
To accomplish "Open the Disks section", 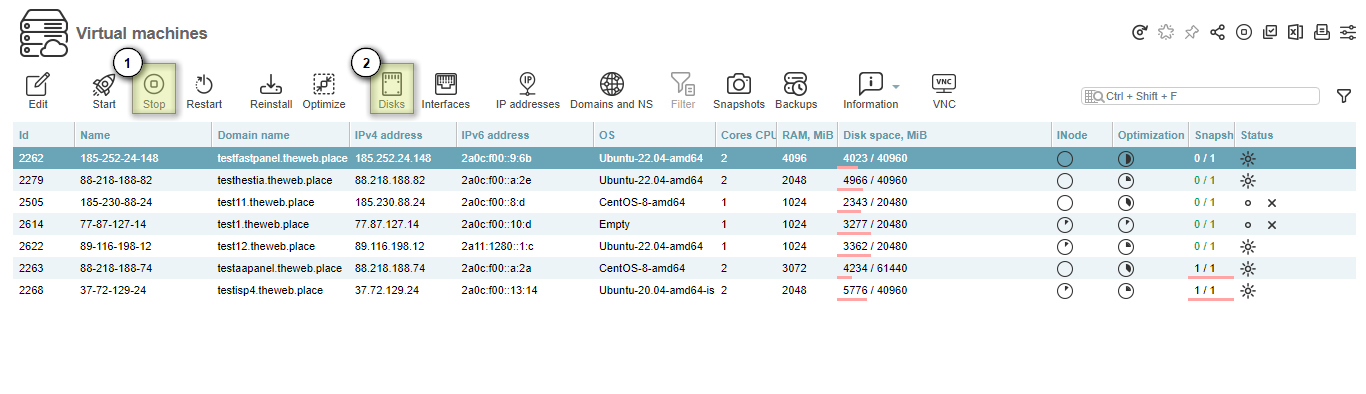I will click(x=392, y=89).
